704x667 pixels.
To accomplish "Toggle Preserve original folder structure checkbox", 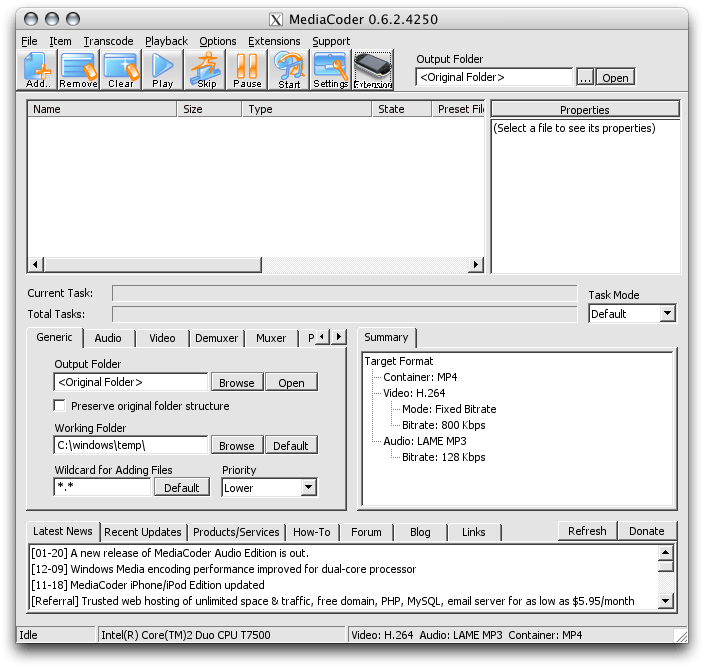I will click(x=59, y=405).
